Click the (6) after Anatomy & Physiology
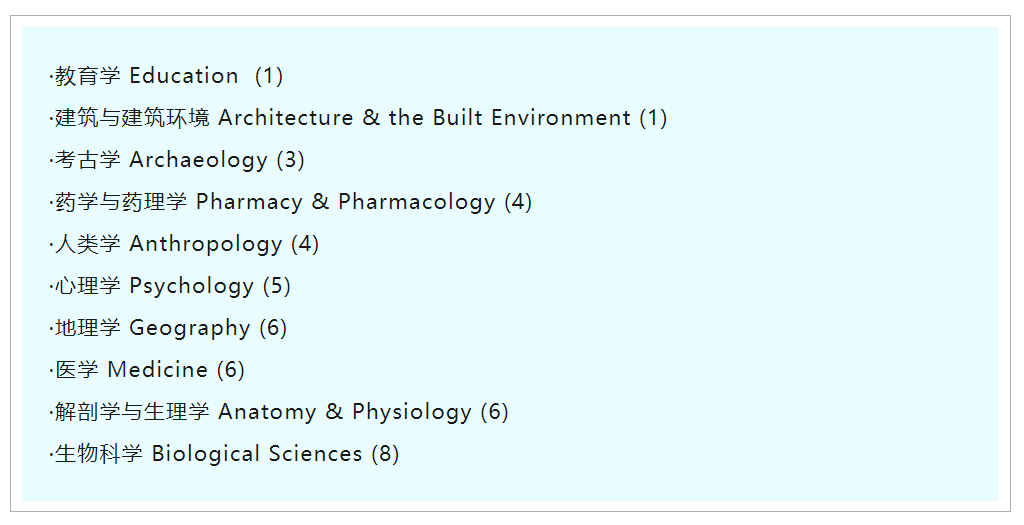The height and width of the screenshot is (525, 1024). pyautogui.click(x=495, y=412)
